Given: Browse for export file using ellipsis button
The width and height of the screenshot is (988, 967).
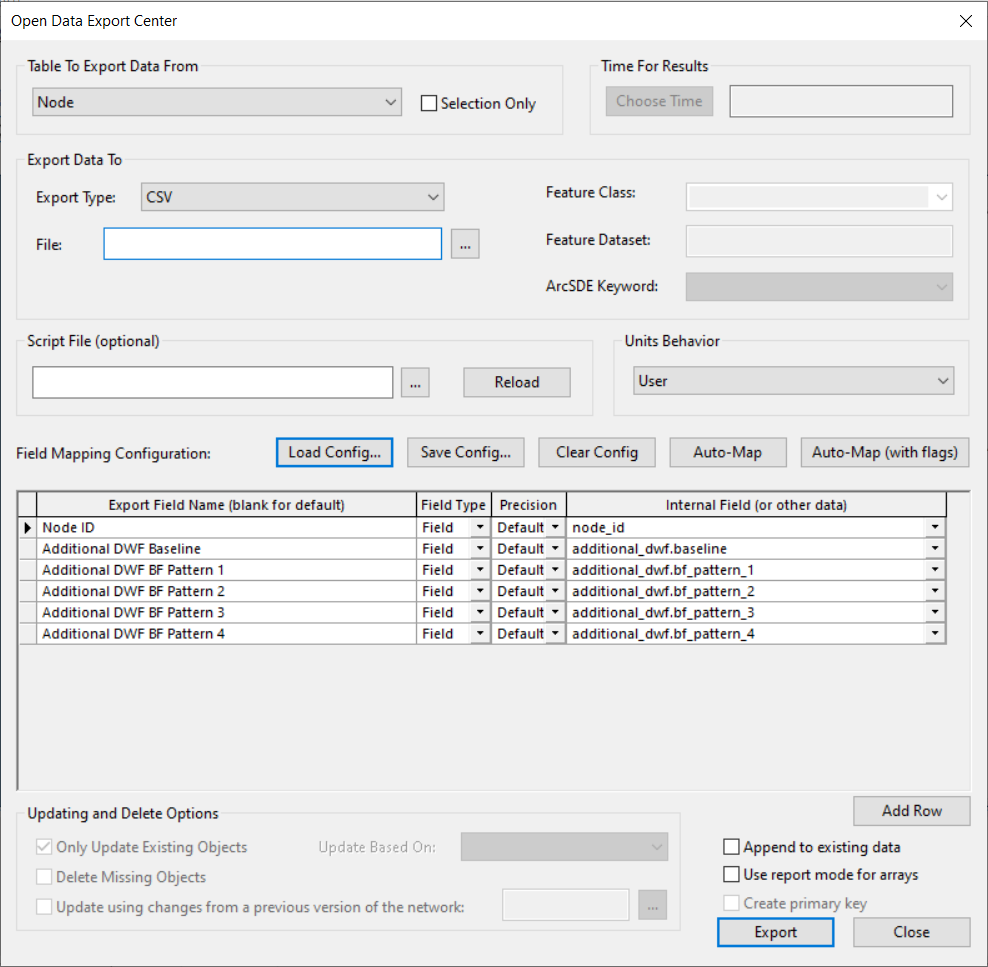Looking at the screenshot, I should [465, 243].
